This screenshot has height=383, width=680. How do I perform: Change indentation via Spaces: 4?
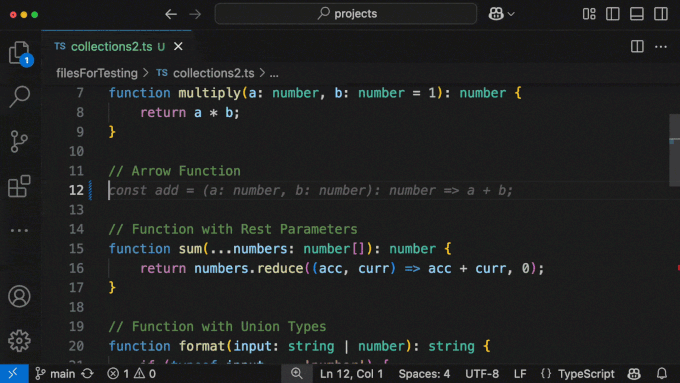pyautogui.click(x=424, y=373)
